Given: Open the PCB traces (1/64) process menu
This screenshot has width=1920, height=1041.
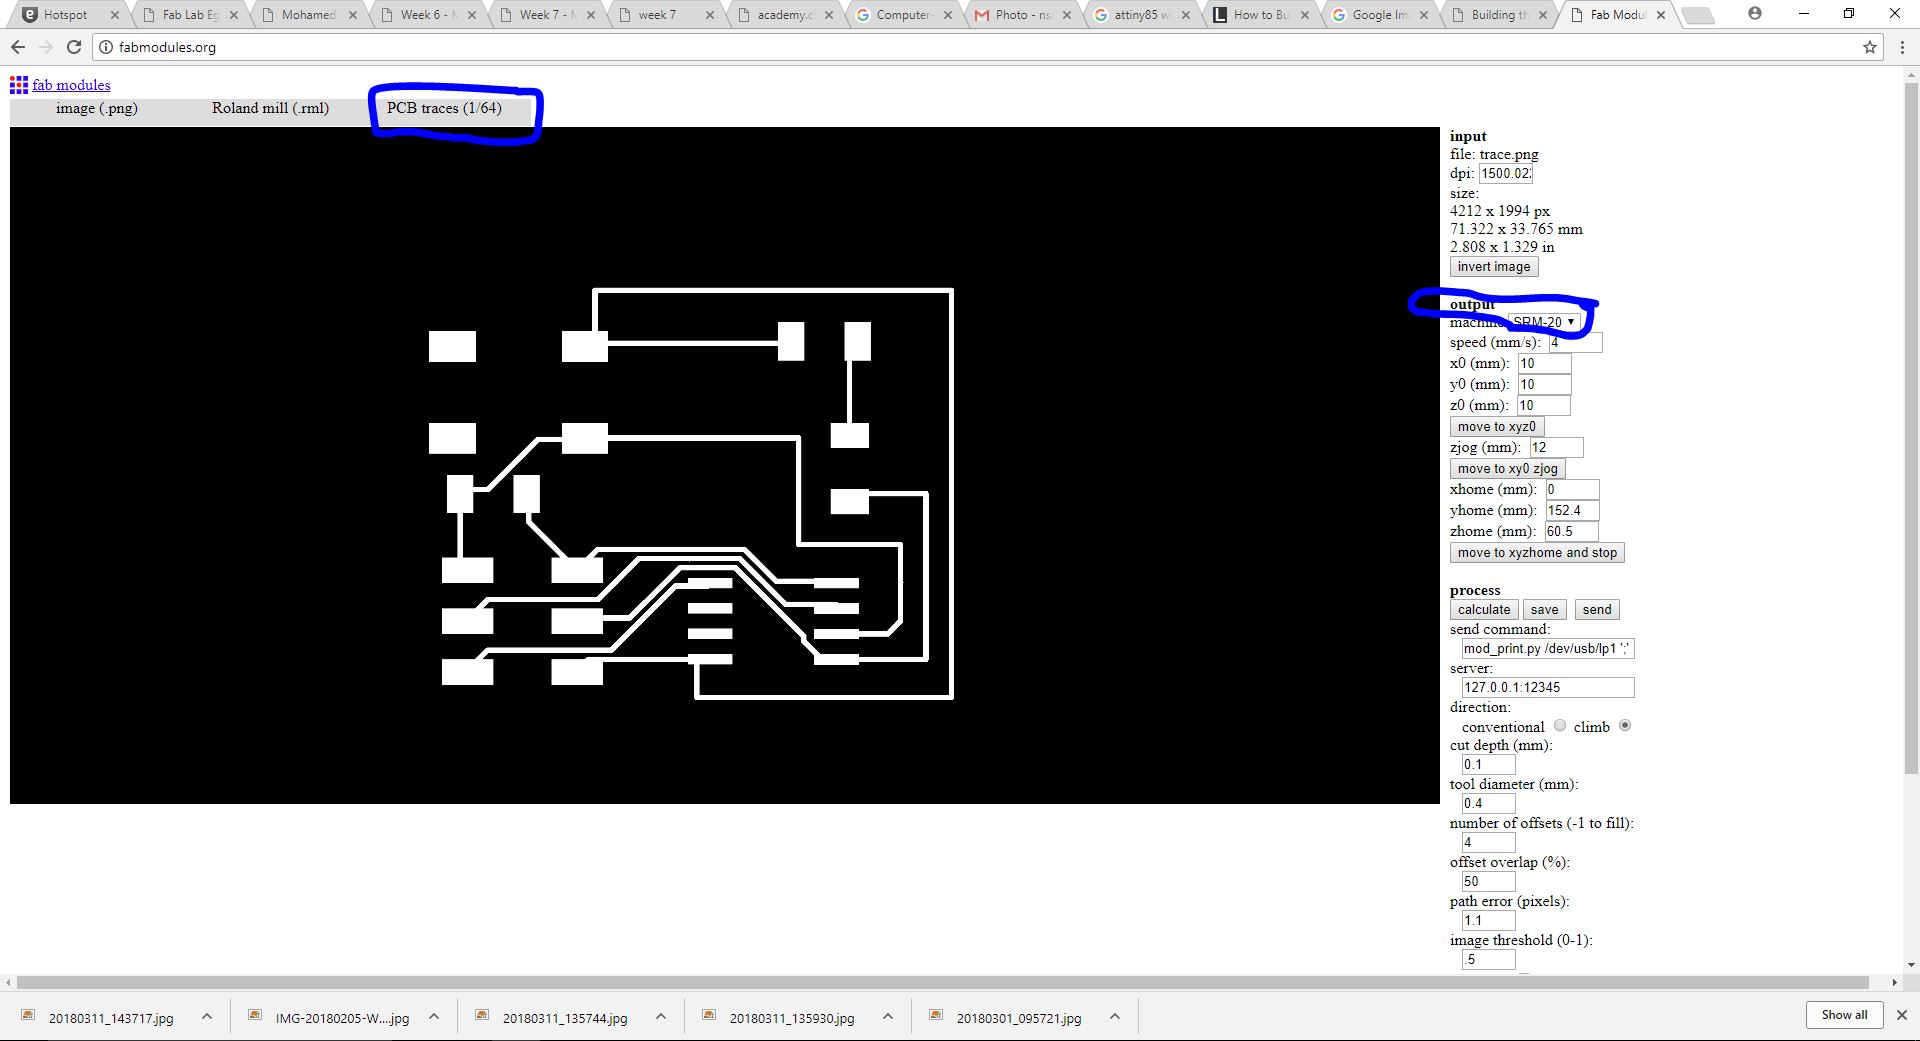Looking at the screenshot, I should 444,109.
